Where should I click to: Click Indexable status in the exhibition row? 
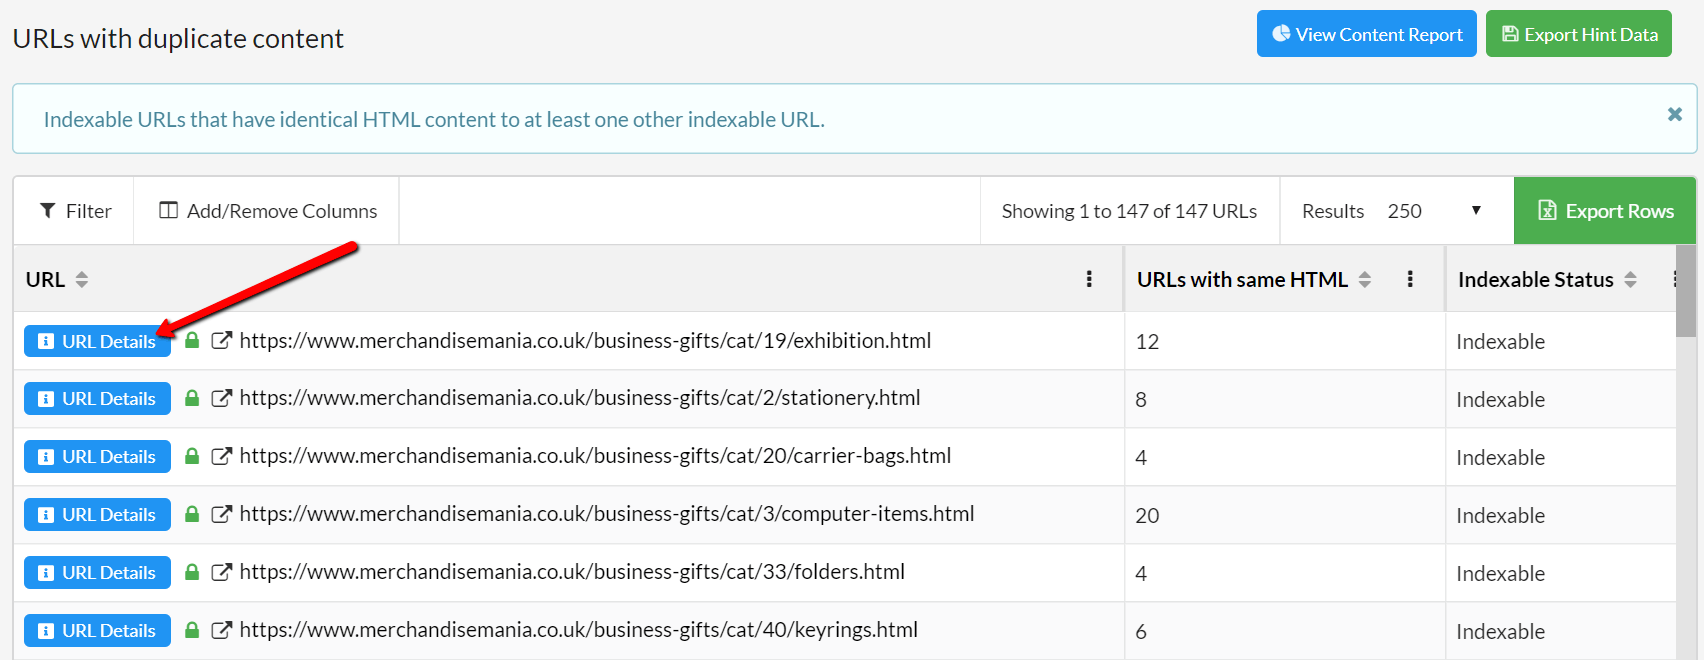click(x=1500, y=342)
